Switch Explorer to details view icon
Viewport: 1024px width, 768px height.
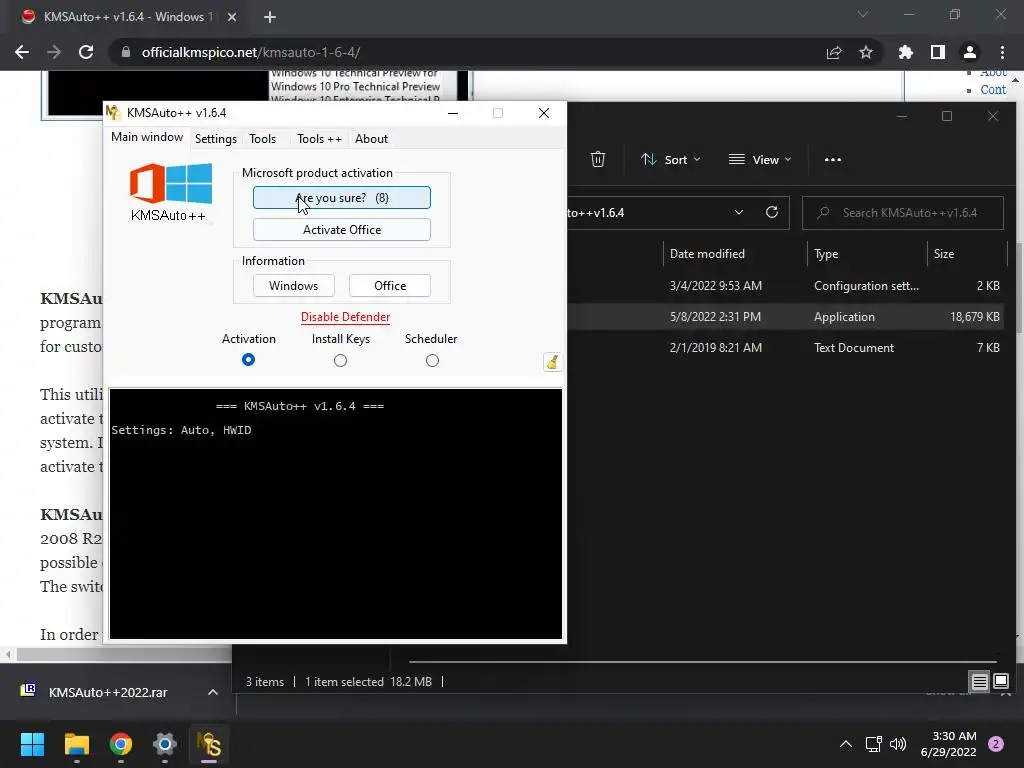(980, 682)
